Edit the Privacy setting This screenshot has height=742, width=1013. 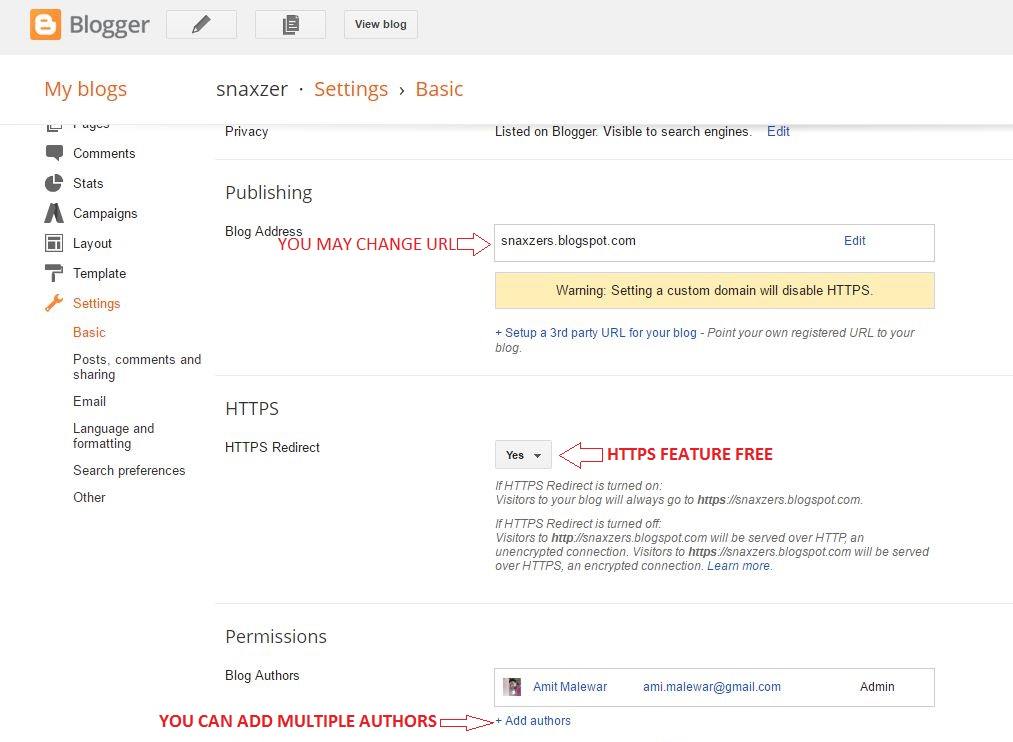pyautogui.click(x=778, y=131)
